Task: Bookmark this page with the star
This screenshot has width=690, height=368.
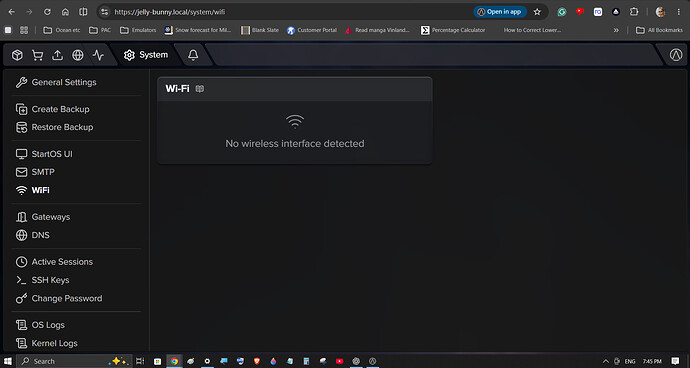Action: pos(537,12)
